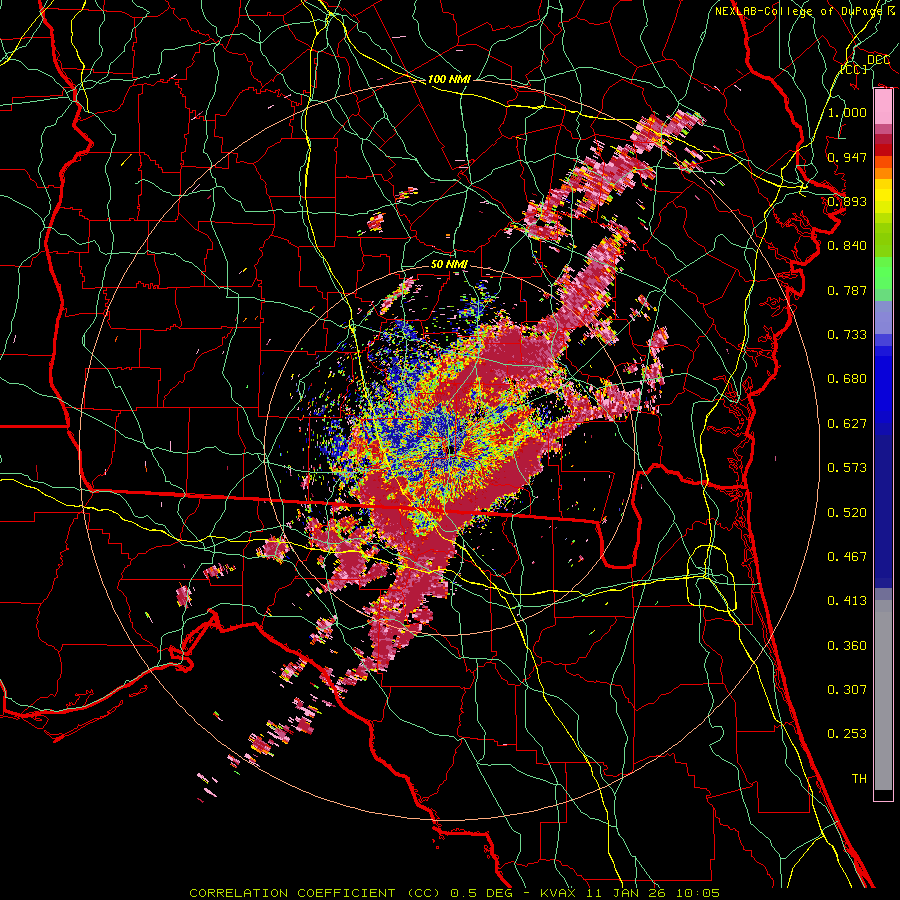The width and height of the screenshot is (900, 900).
Task: Select the 0.253 legend value
Action: point(847,734)
